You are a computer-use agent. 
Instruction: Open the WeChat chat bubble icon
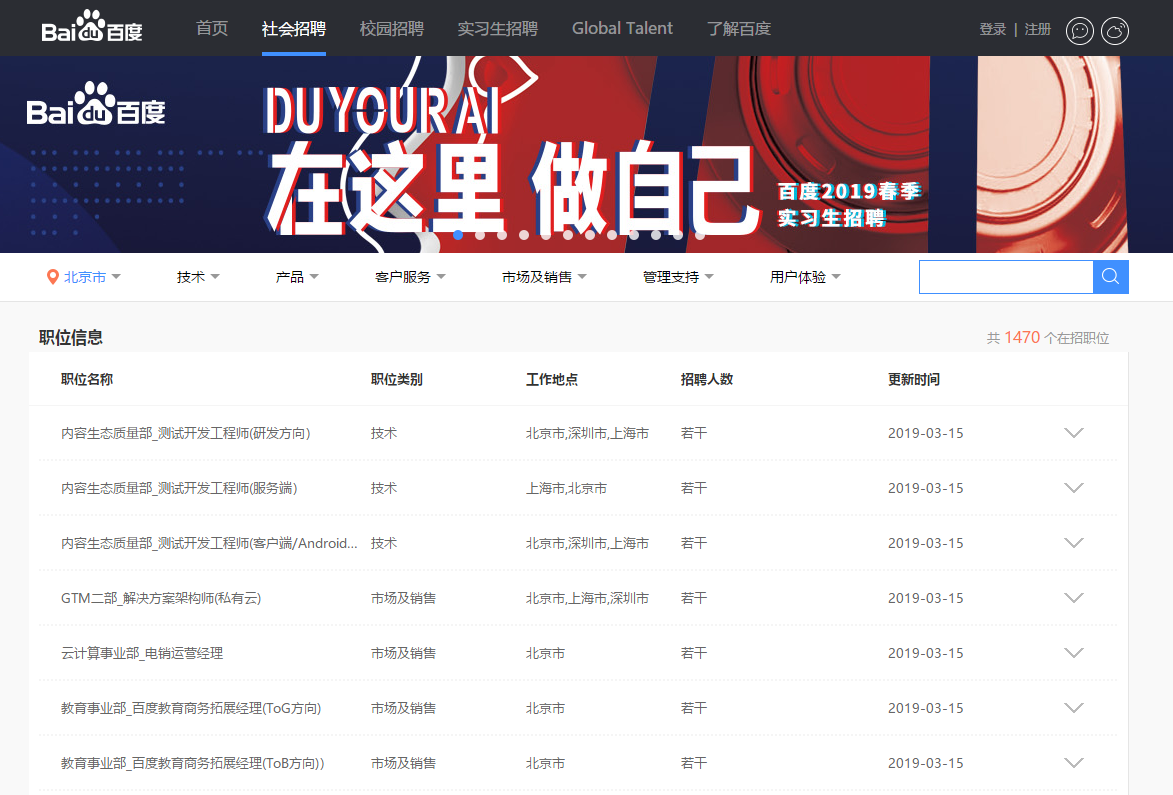(x=1079, y=31)
